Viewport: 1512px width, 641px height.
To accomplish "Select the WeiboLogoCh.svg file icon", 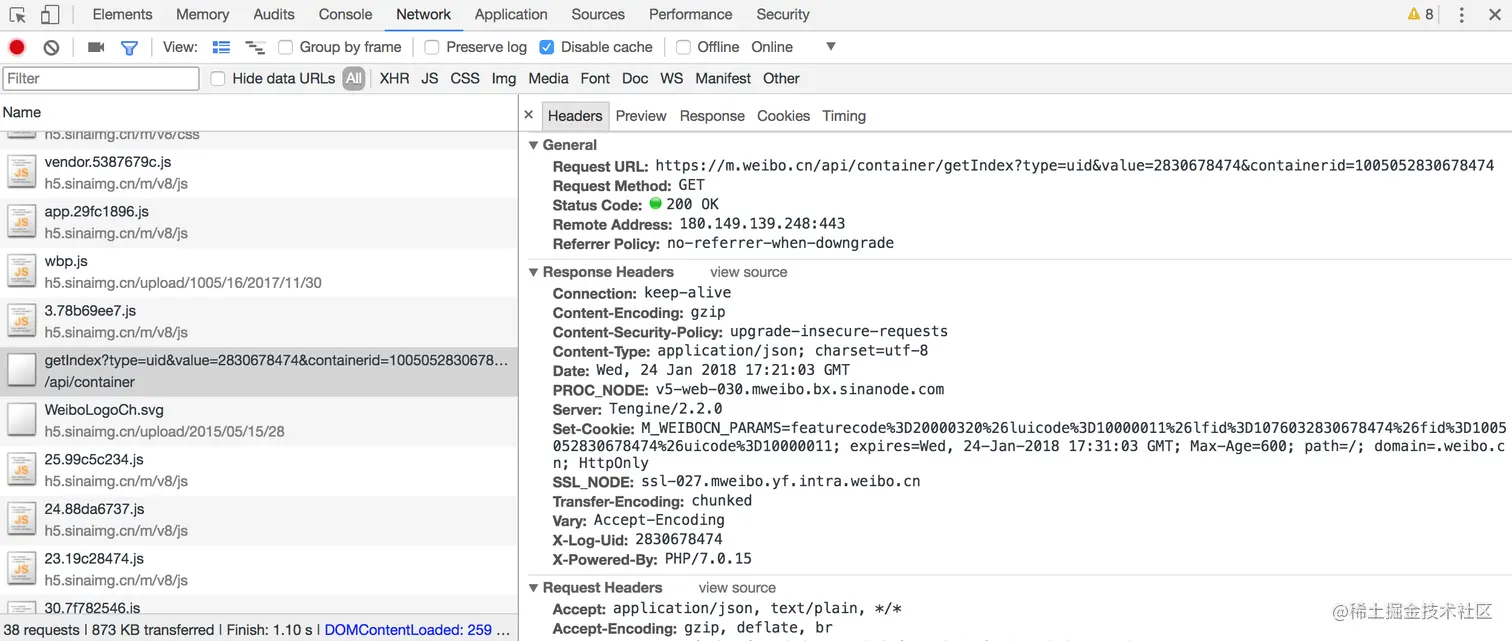I will tap(22, 420).
